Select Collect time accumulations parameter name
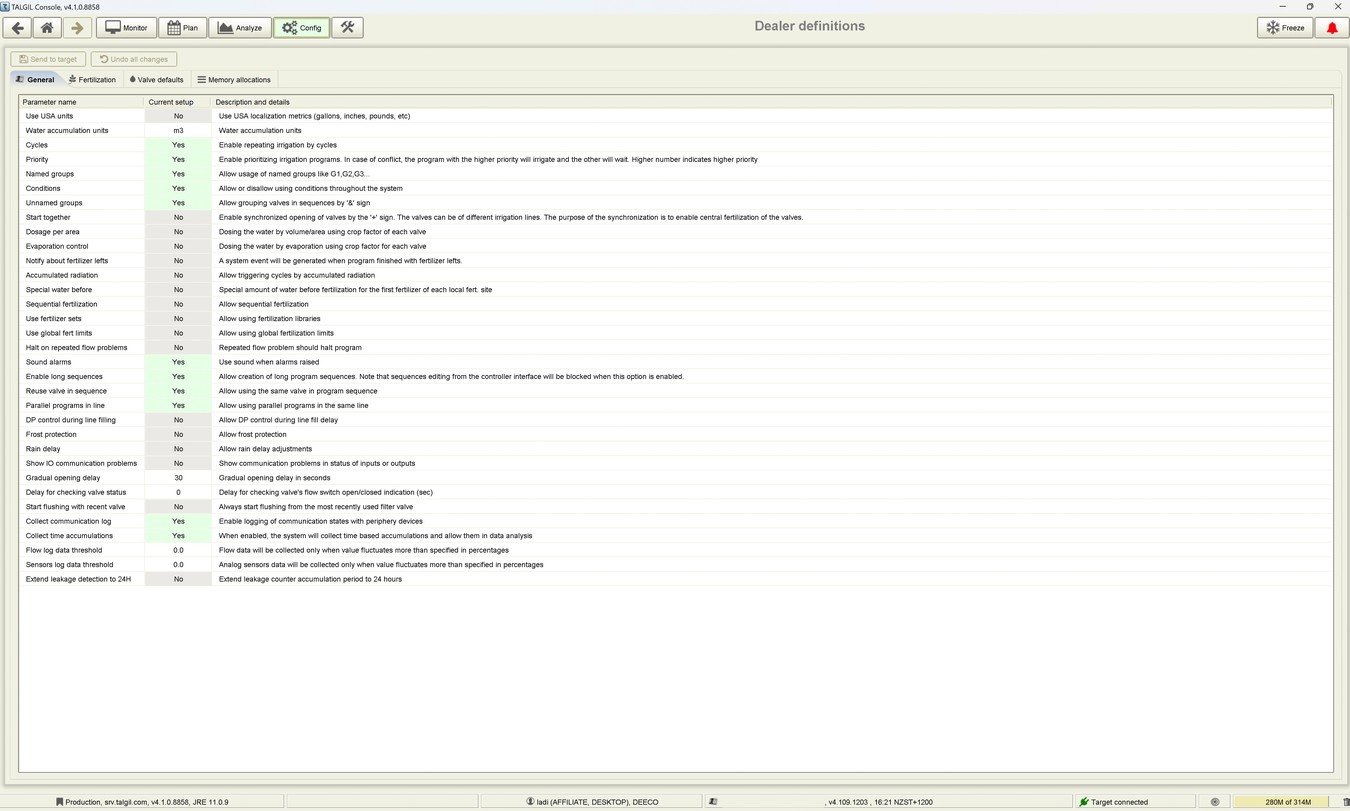The image size is (1350, 811). point(69,536)
